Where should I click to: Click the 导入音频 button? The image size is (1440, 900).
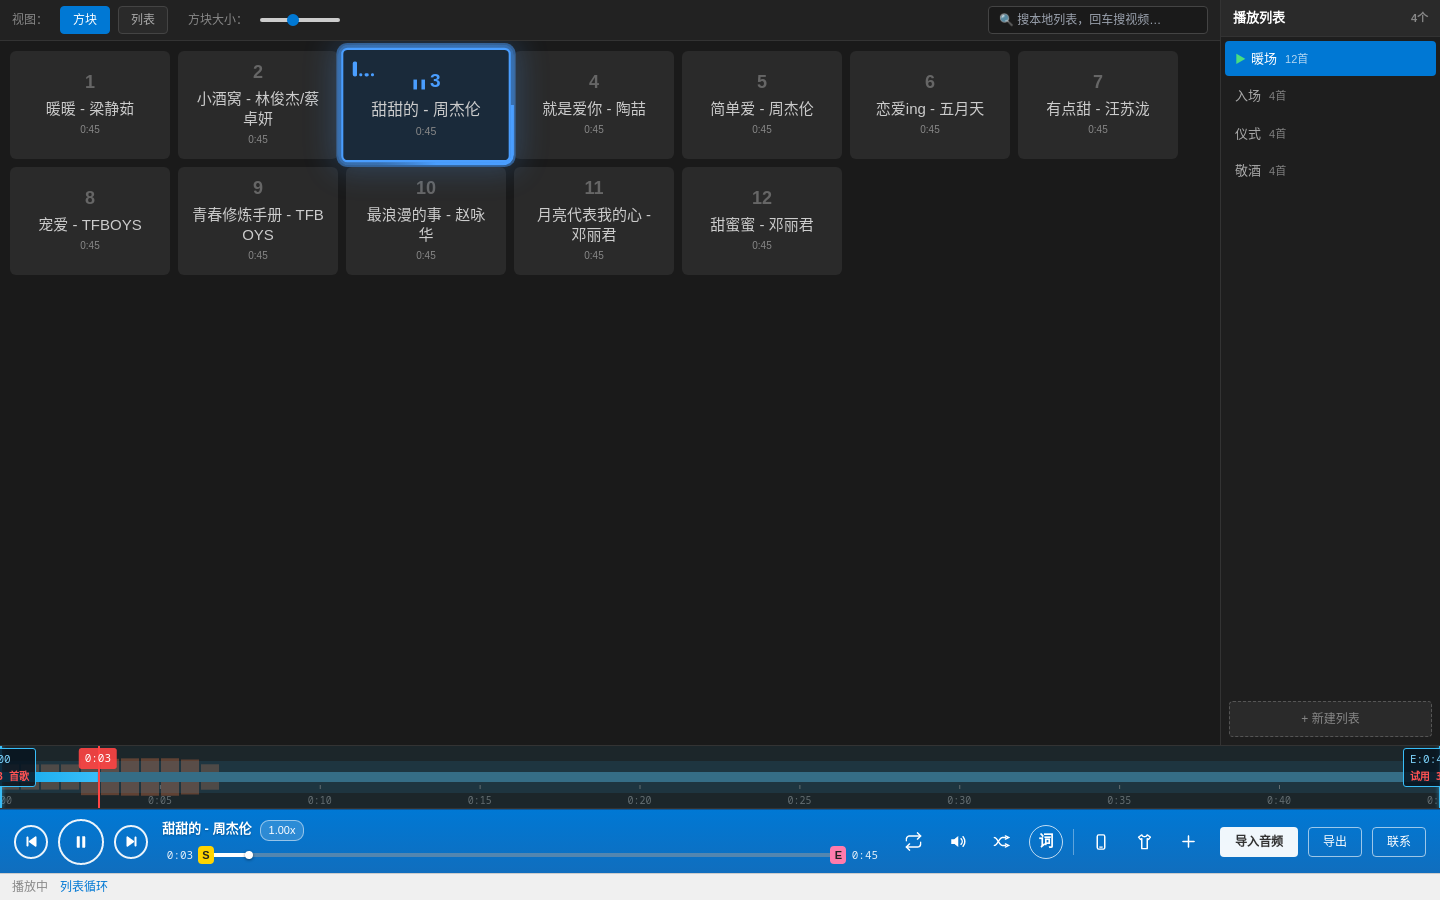click(x=1259, y=842)
